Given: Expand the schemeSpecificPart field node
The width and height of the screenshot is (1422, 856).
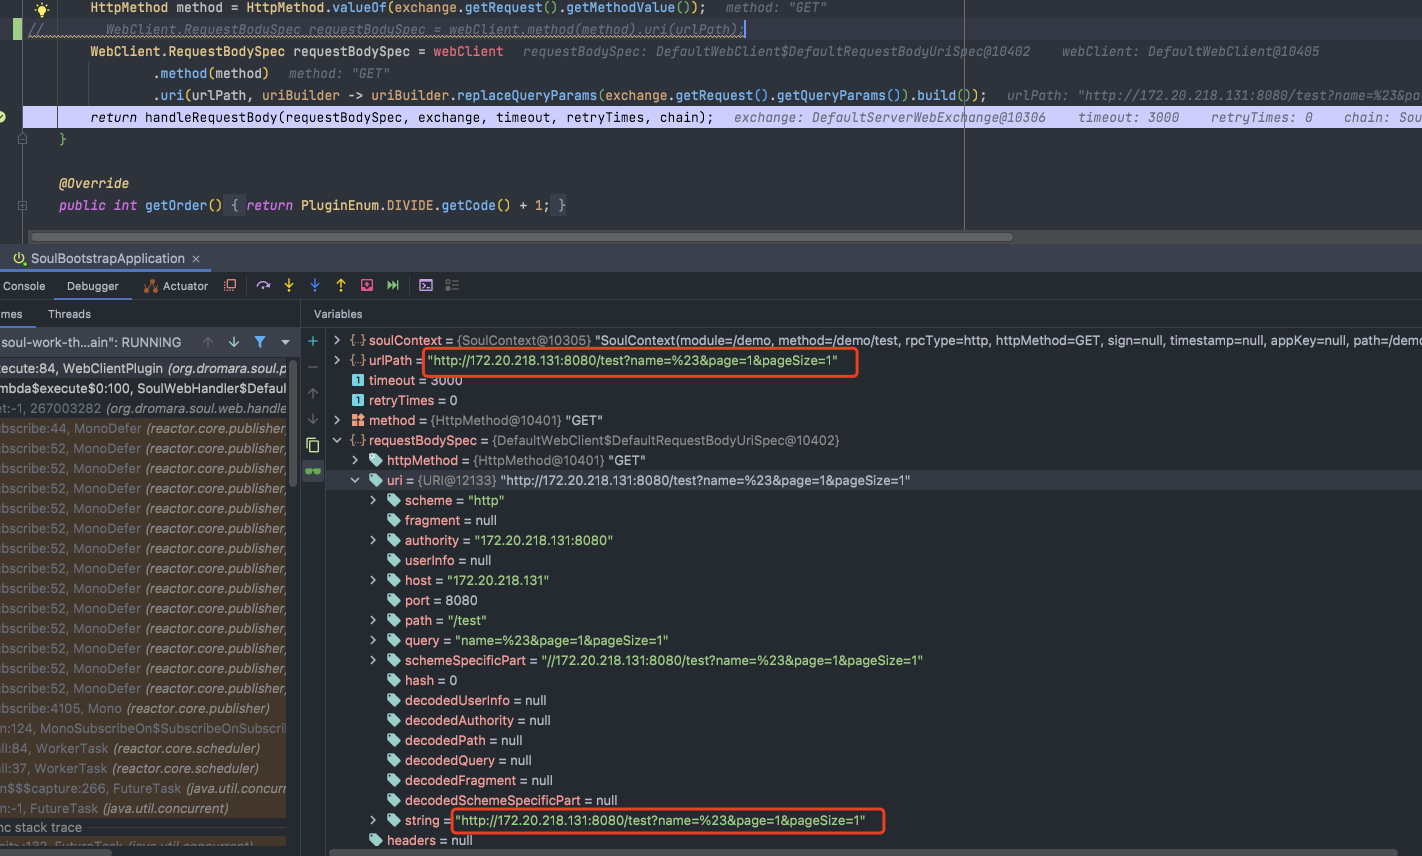Looking at the screenshot, I should tap(373, 660).
